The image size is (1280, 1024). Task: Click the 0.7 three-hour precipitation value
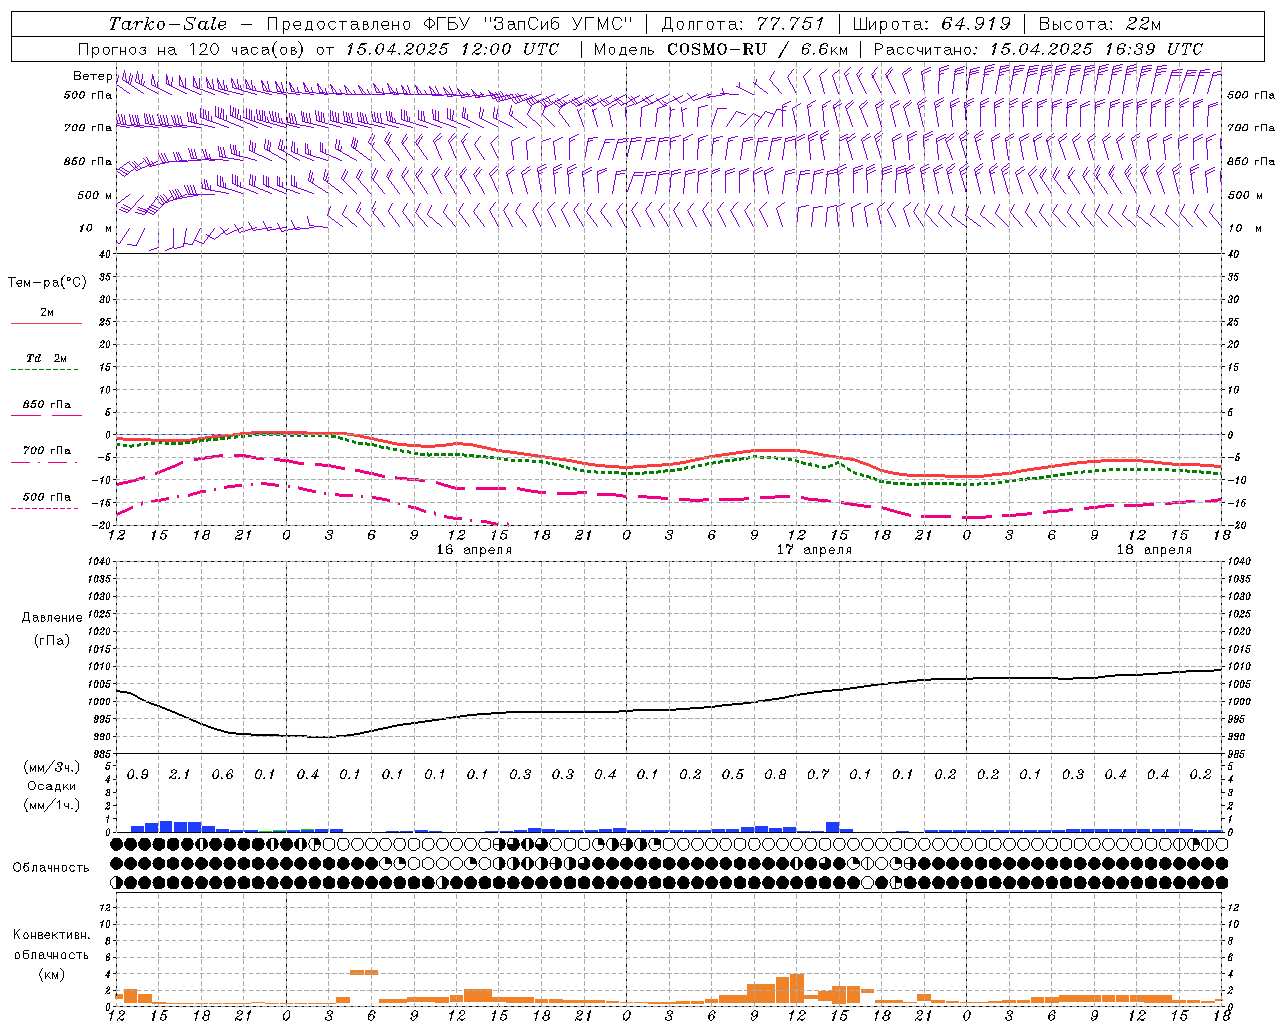click(x=818, y=774)
